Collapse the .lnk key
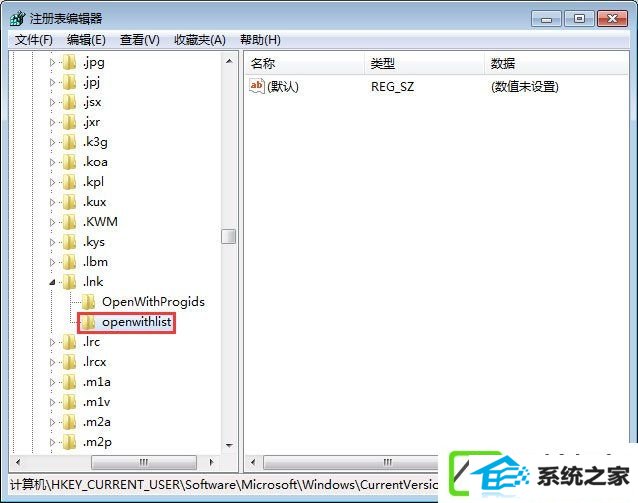Viewport: 638px width, 503px height. (x=52, y=282)
